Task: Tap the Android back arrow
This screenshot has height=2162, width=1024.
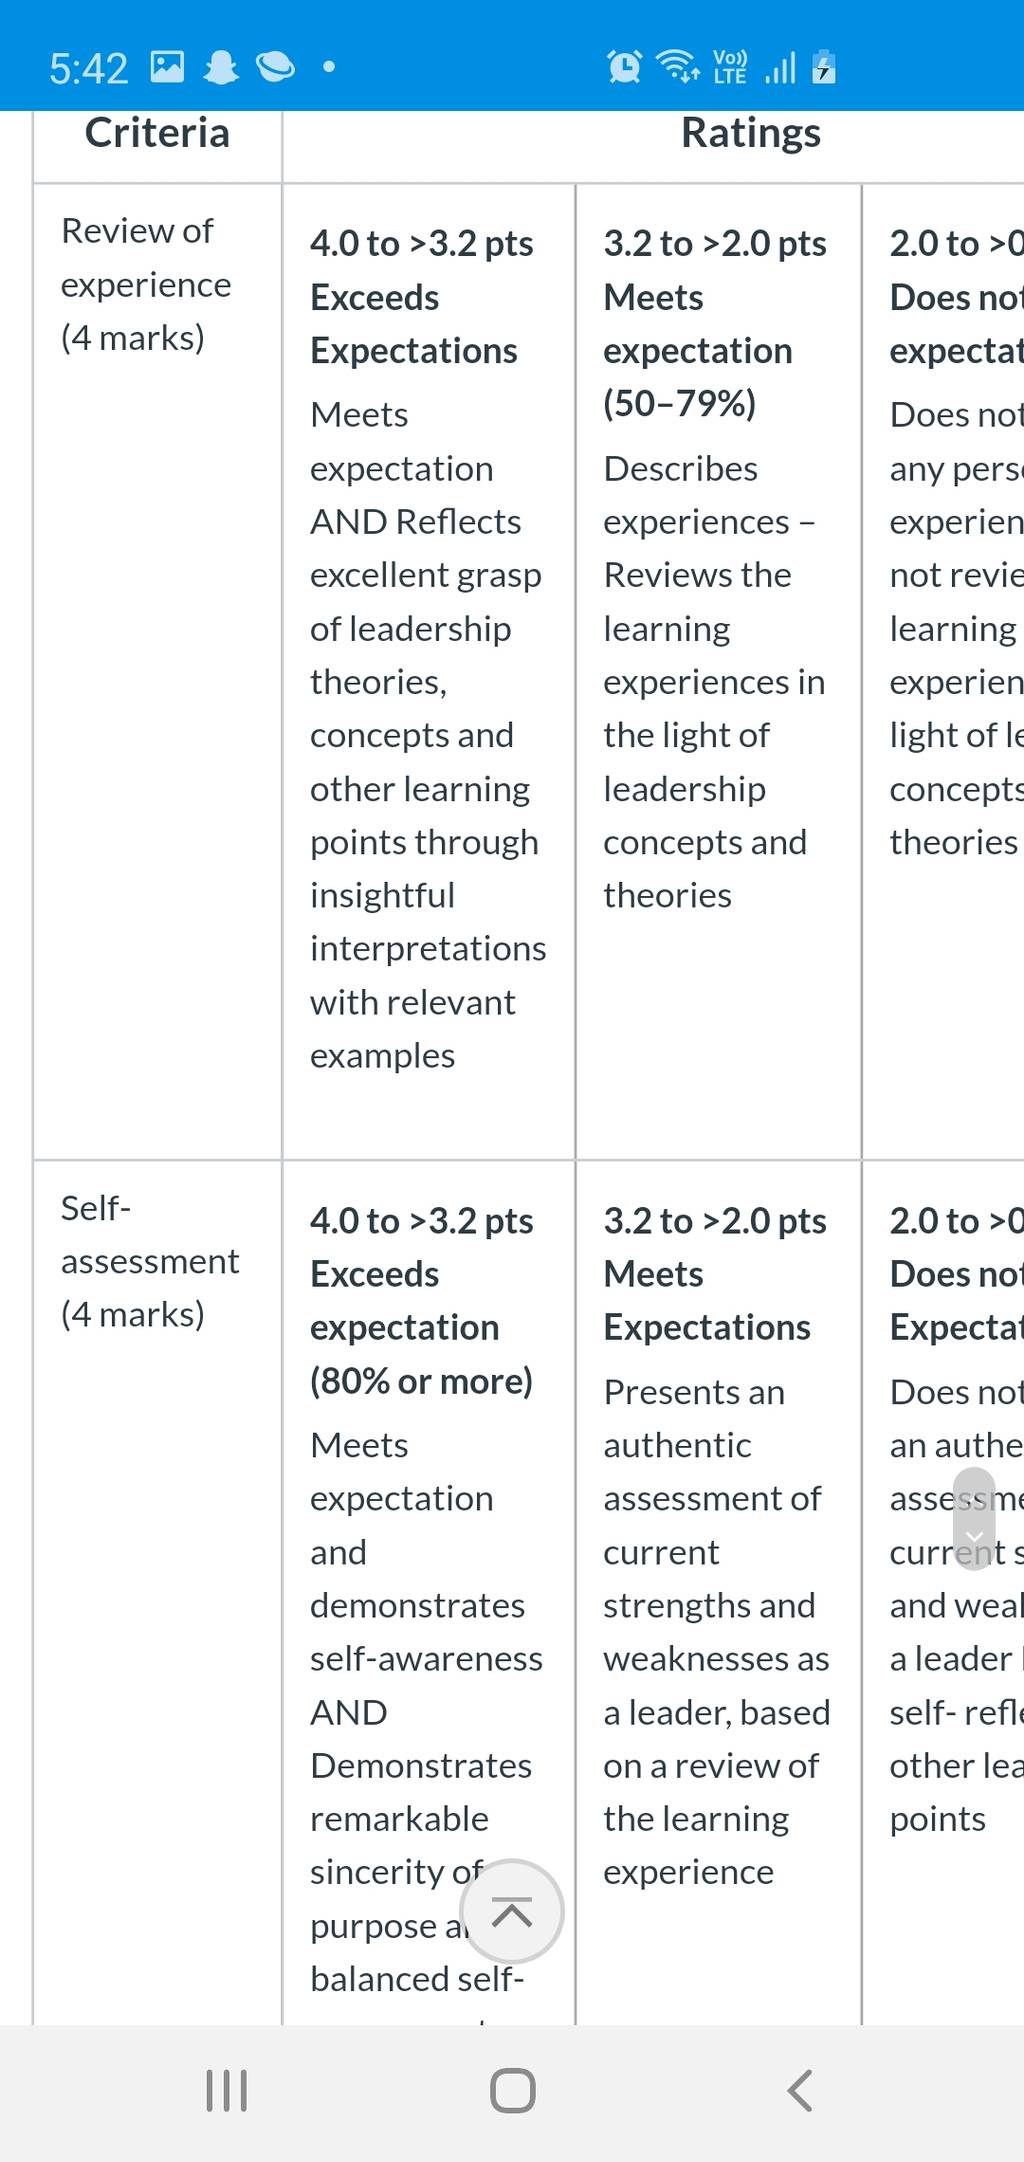Action: click(x=799, y=2090)
